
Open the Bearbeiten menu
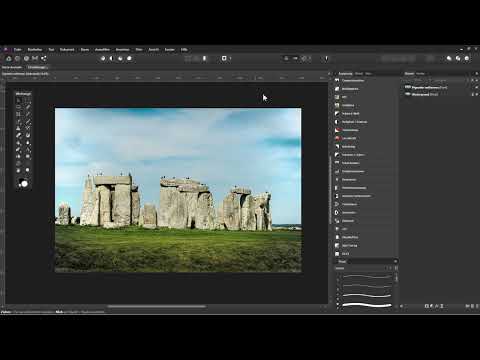point(35,49)
